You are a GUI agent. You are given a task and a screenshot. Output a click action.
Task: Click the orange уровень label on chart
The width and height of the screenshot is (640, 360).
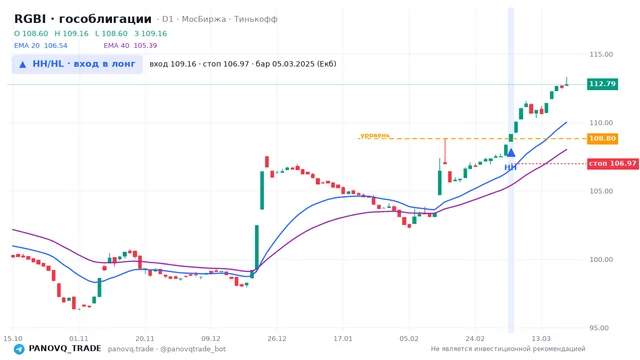pos(375,135)
